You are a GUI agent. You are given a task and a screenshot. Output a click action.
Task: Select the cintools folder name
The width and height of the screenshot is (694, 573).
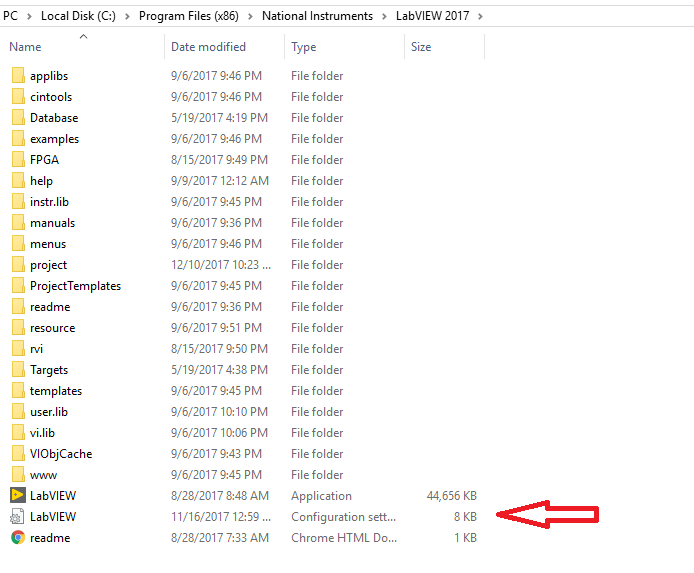(x=51, y=97)
